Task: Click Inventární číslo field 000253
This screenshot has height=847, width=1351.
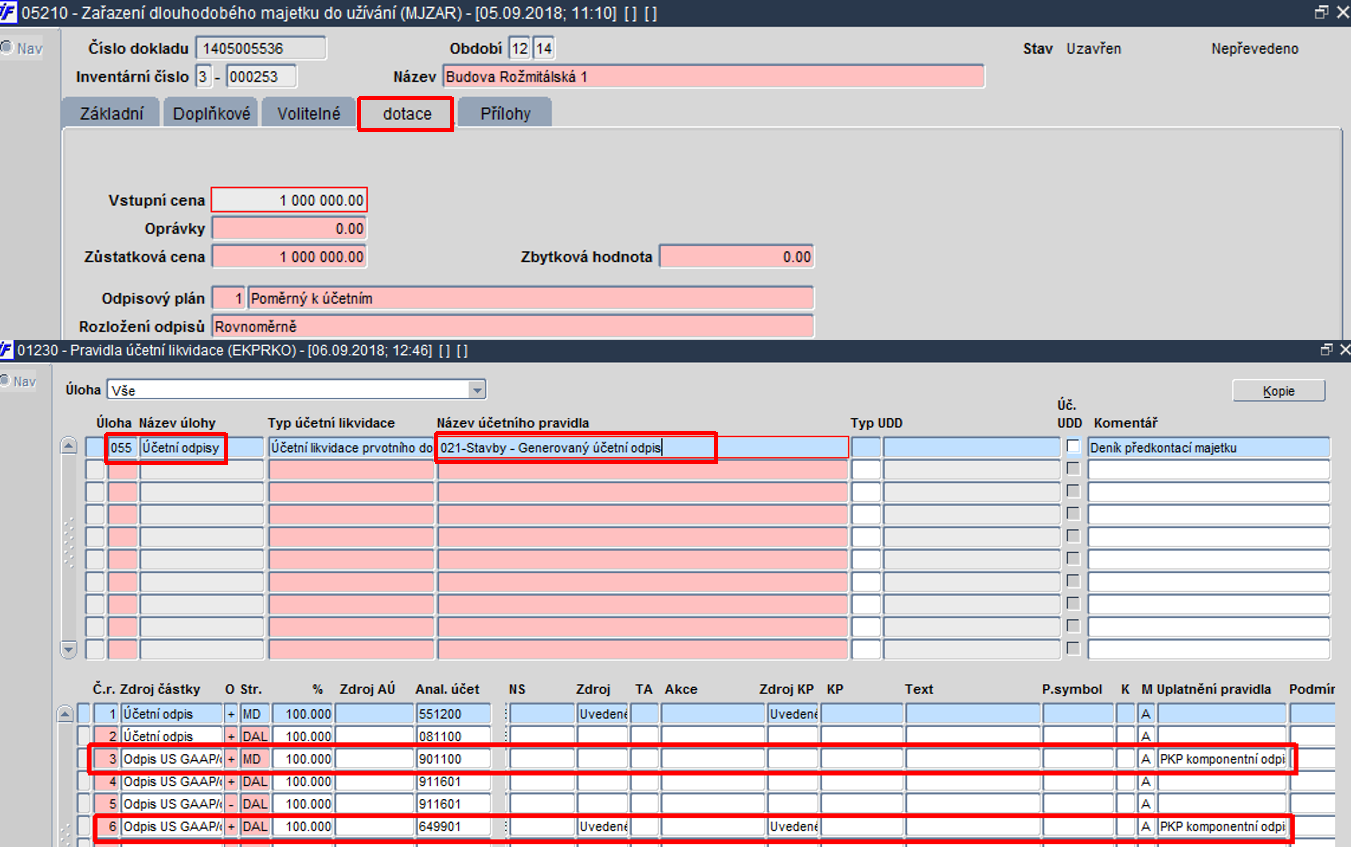Action: pyautogui.click(x=260, y=76)
